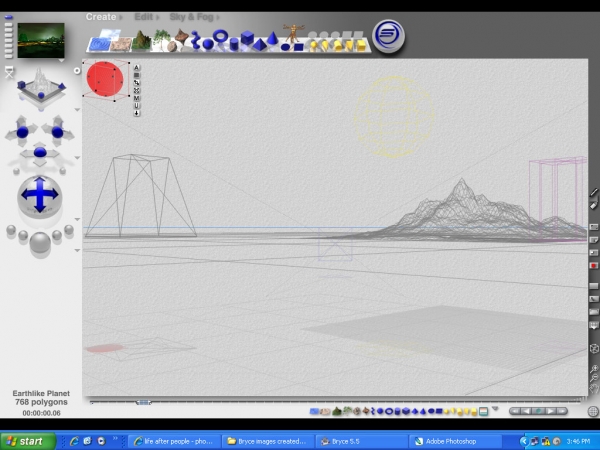The width and height of the screenshot is (600, 450).
Task: Create a water plane from the palette
Action: (99, 44)
